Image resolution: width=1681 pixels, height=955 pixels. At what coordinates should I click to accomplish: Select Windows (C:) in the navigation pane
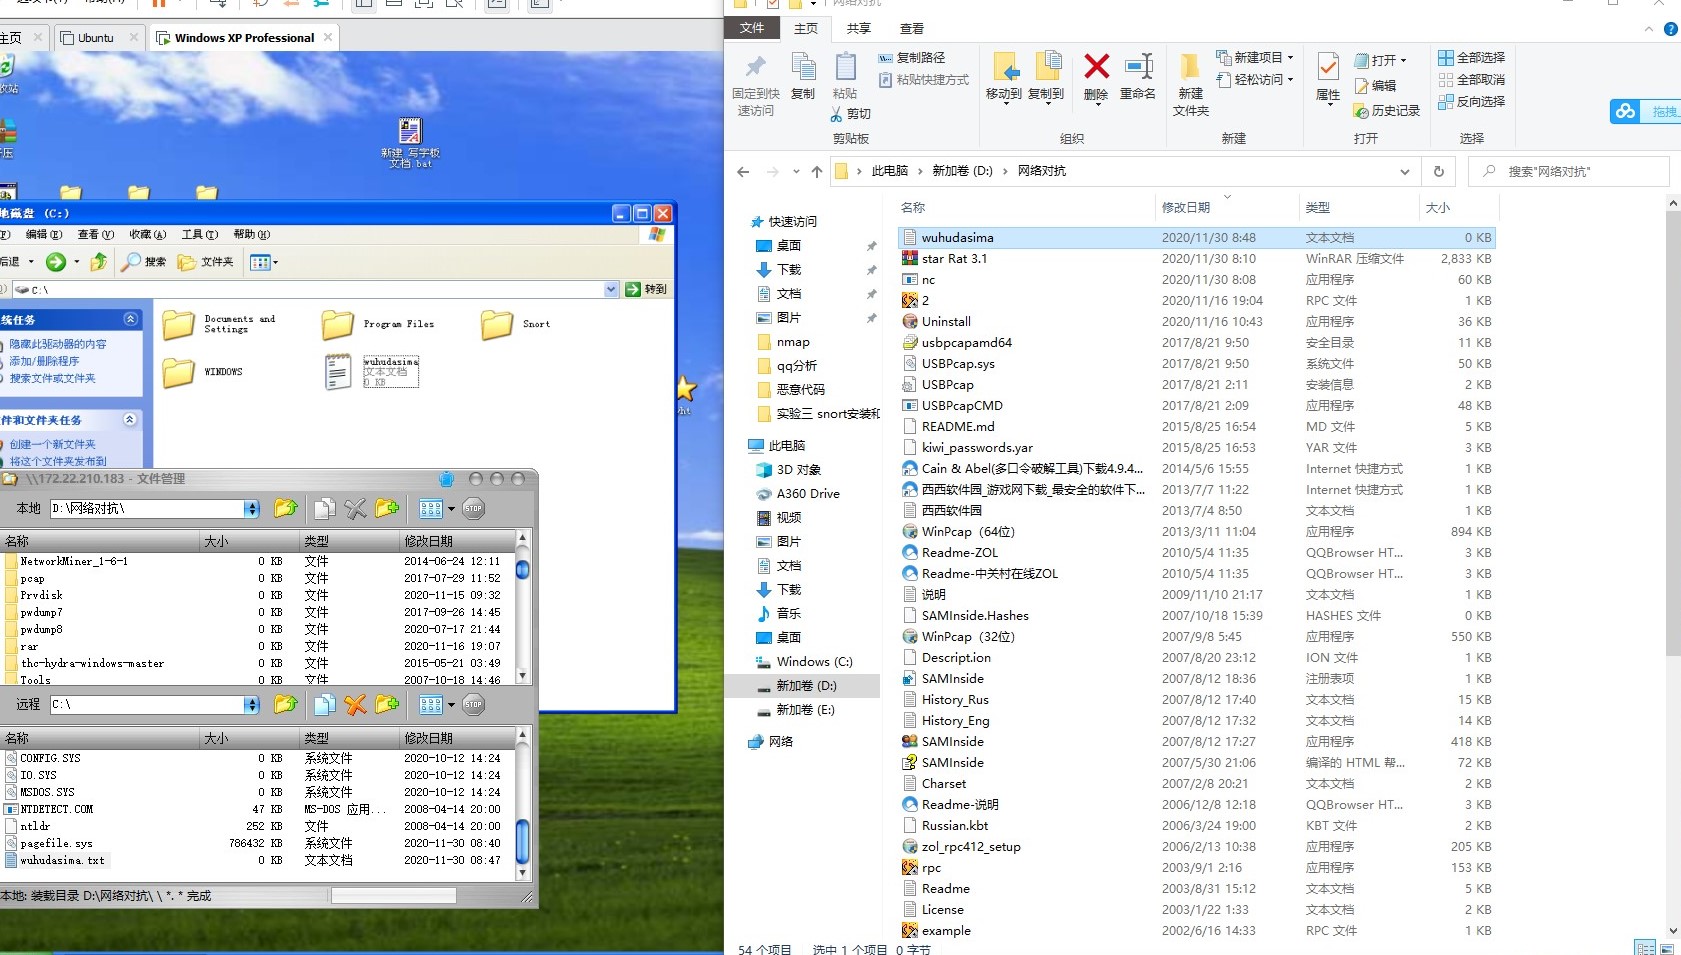click(814, 662)
